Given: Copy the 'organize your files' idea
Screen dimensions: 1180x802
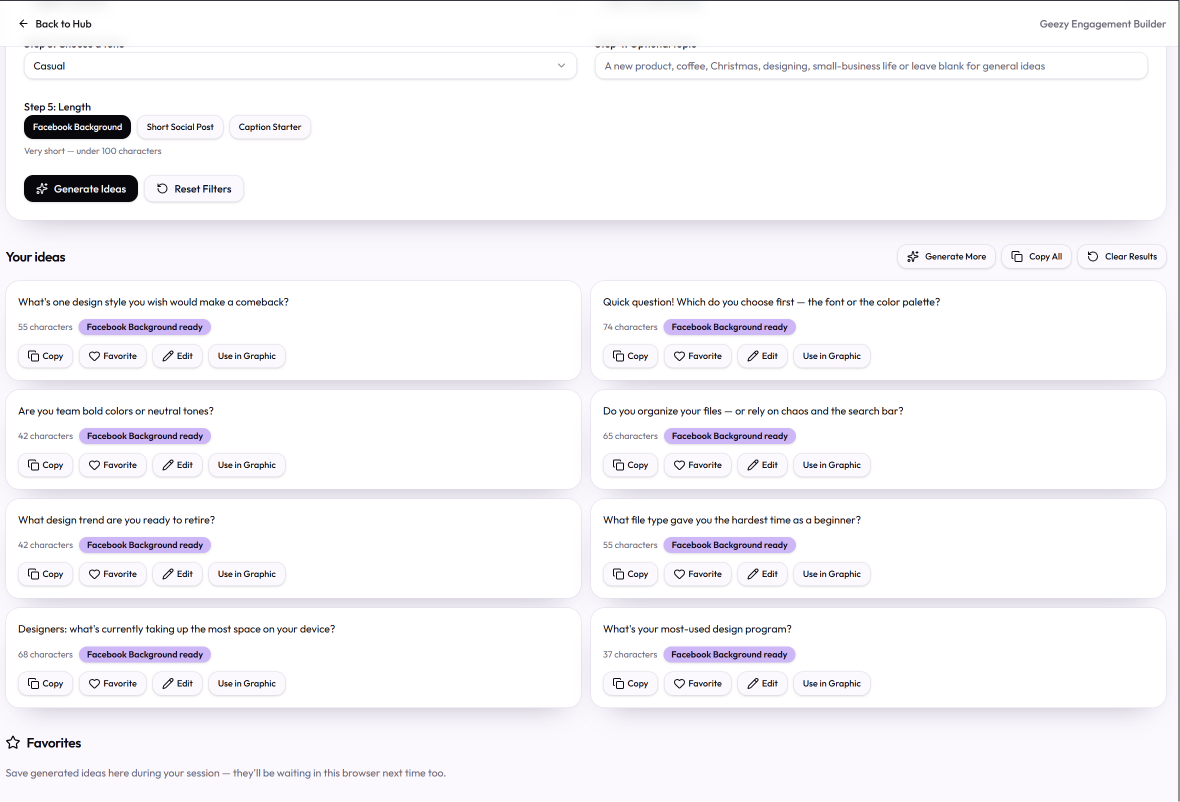Looking at the screenshot, I should (630, 465).
